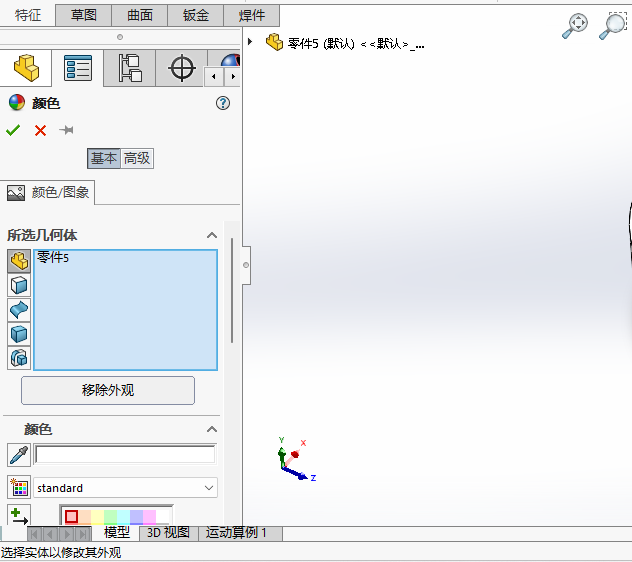Toggle to 高级 advanced mode
The height and width of the screenshot is (562, 632).
pos(137,158)
